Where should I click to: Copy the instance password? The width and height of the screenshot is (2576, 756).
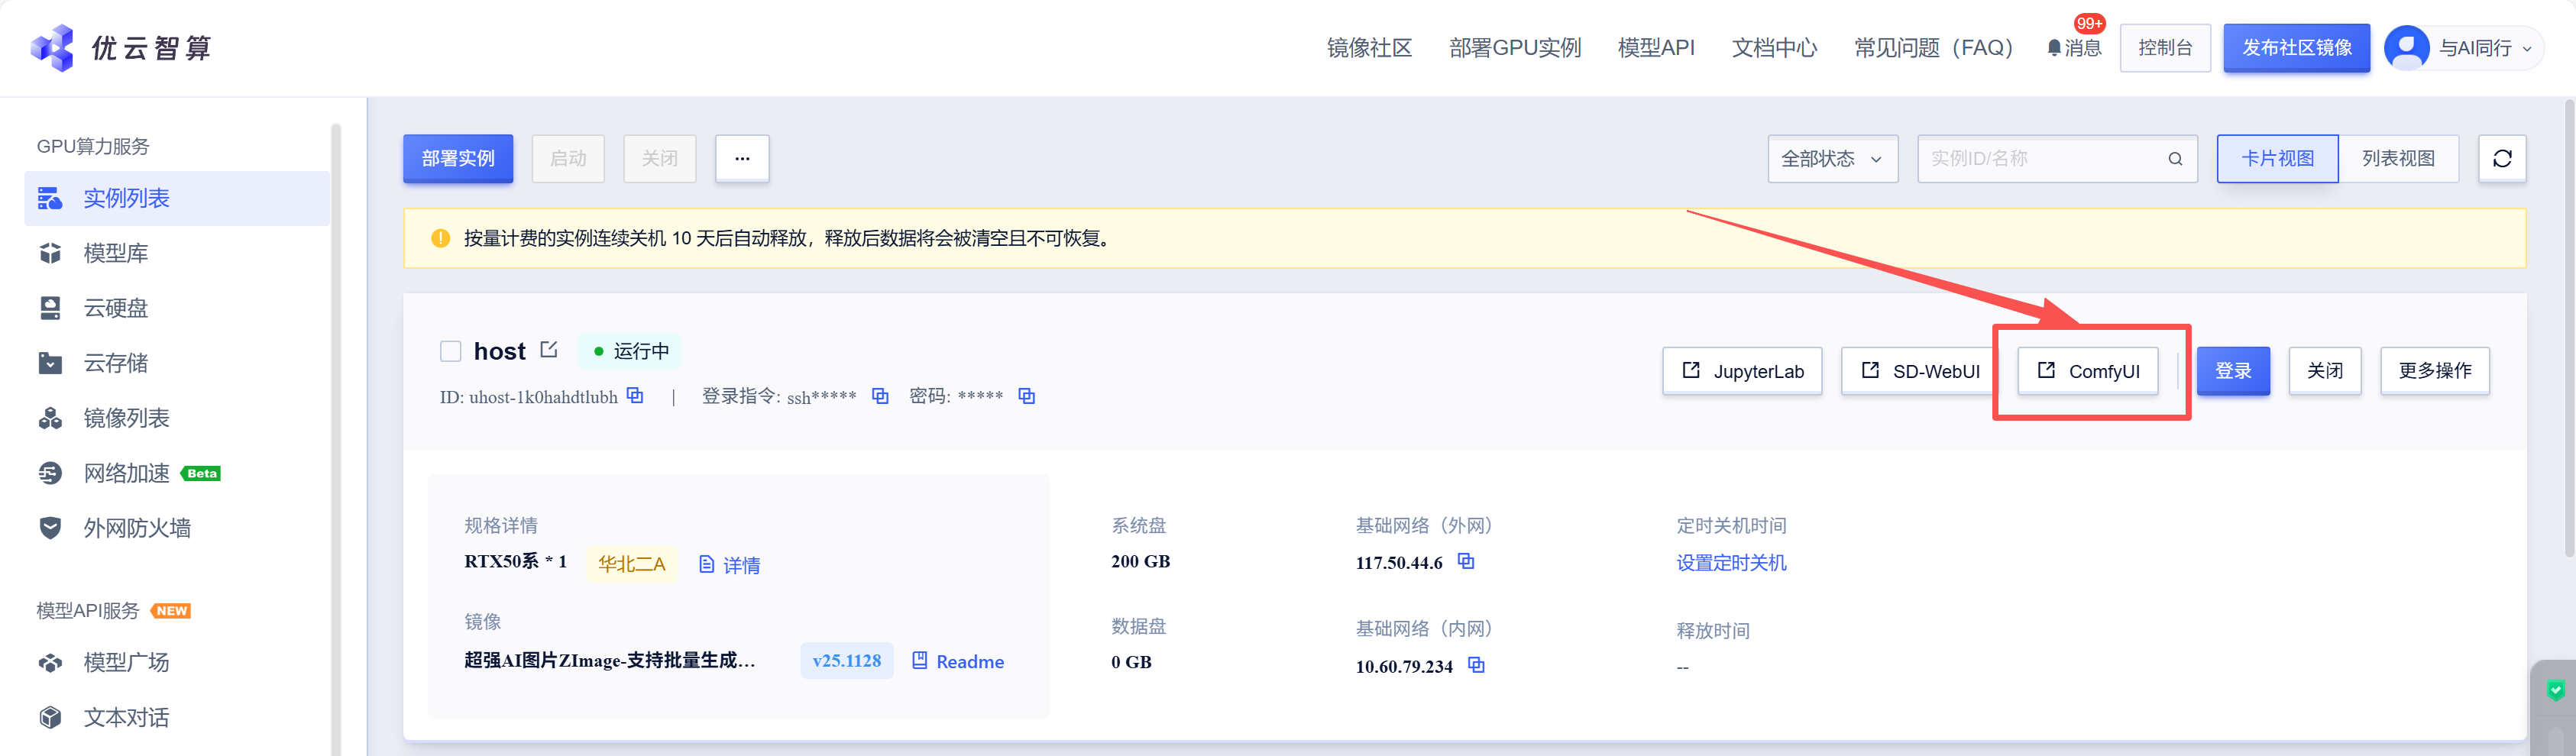(1026, 396)
